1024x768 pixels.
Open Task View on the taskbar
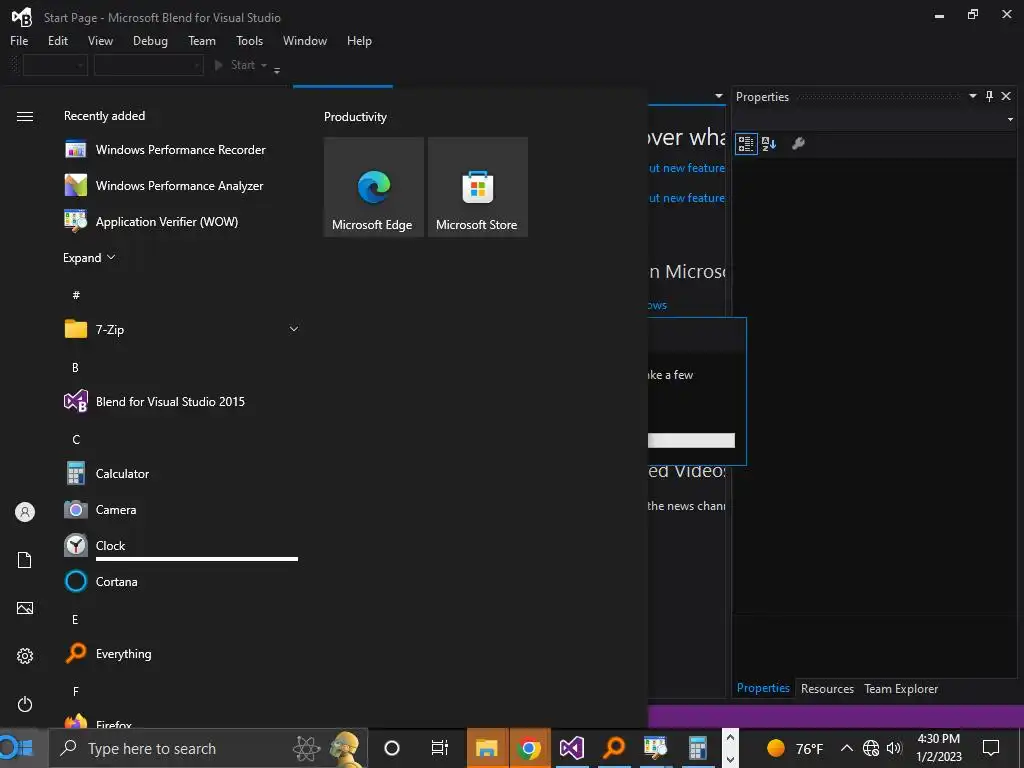tap(440, 748)
